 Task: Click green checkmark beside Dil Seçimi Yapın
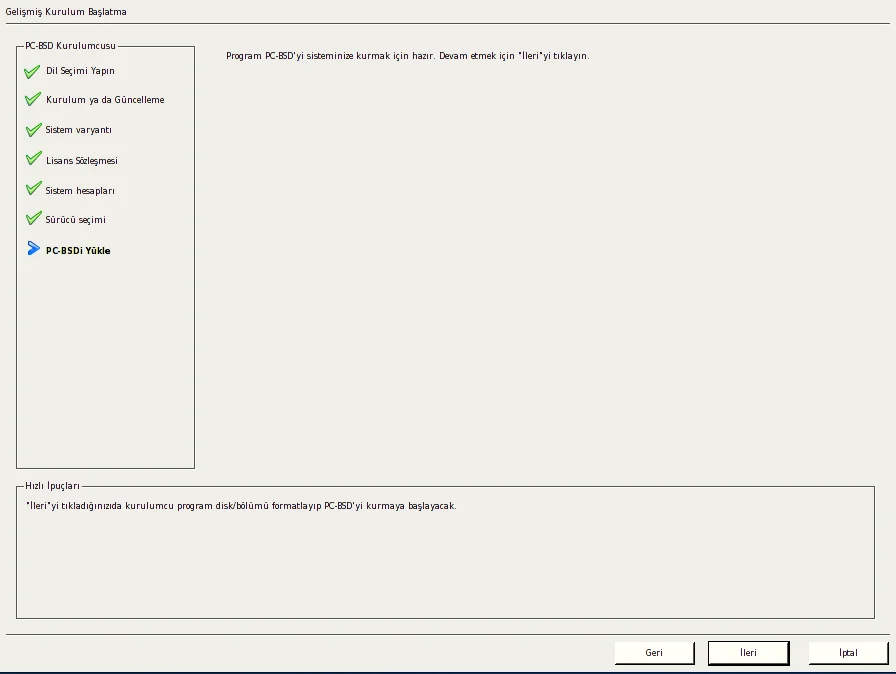click(x=32, y=71)
